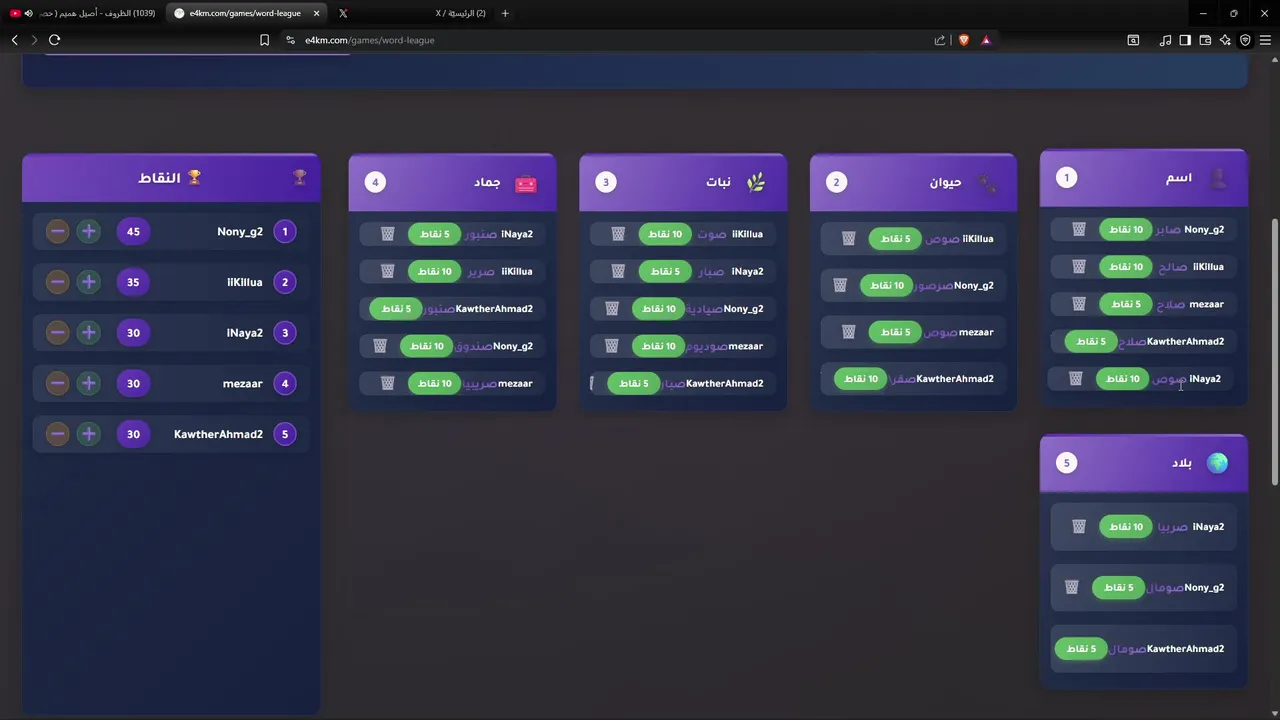Delete iNaya2's answer in بلاد column

pos(1079,526)
